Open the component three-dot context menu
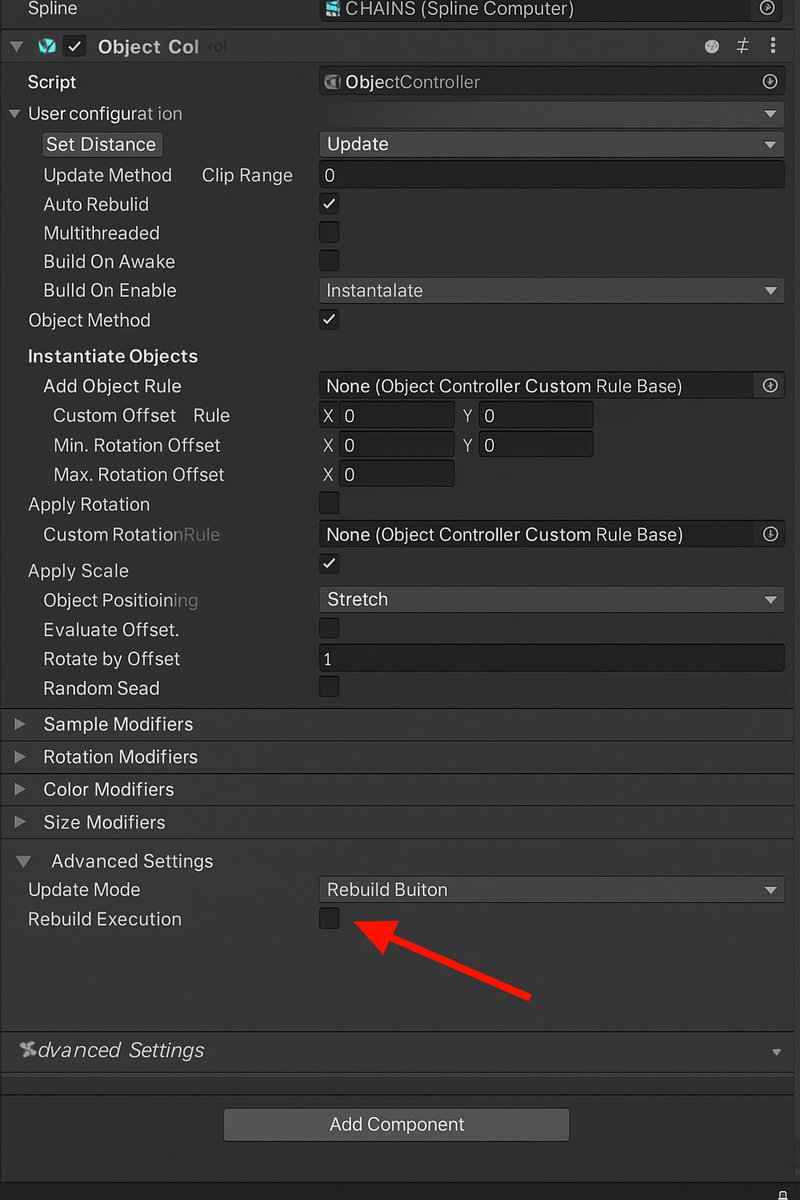Image resolution: width=800 pixels, height=1200 pixels. (773, 46)
